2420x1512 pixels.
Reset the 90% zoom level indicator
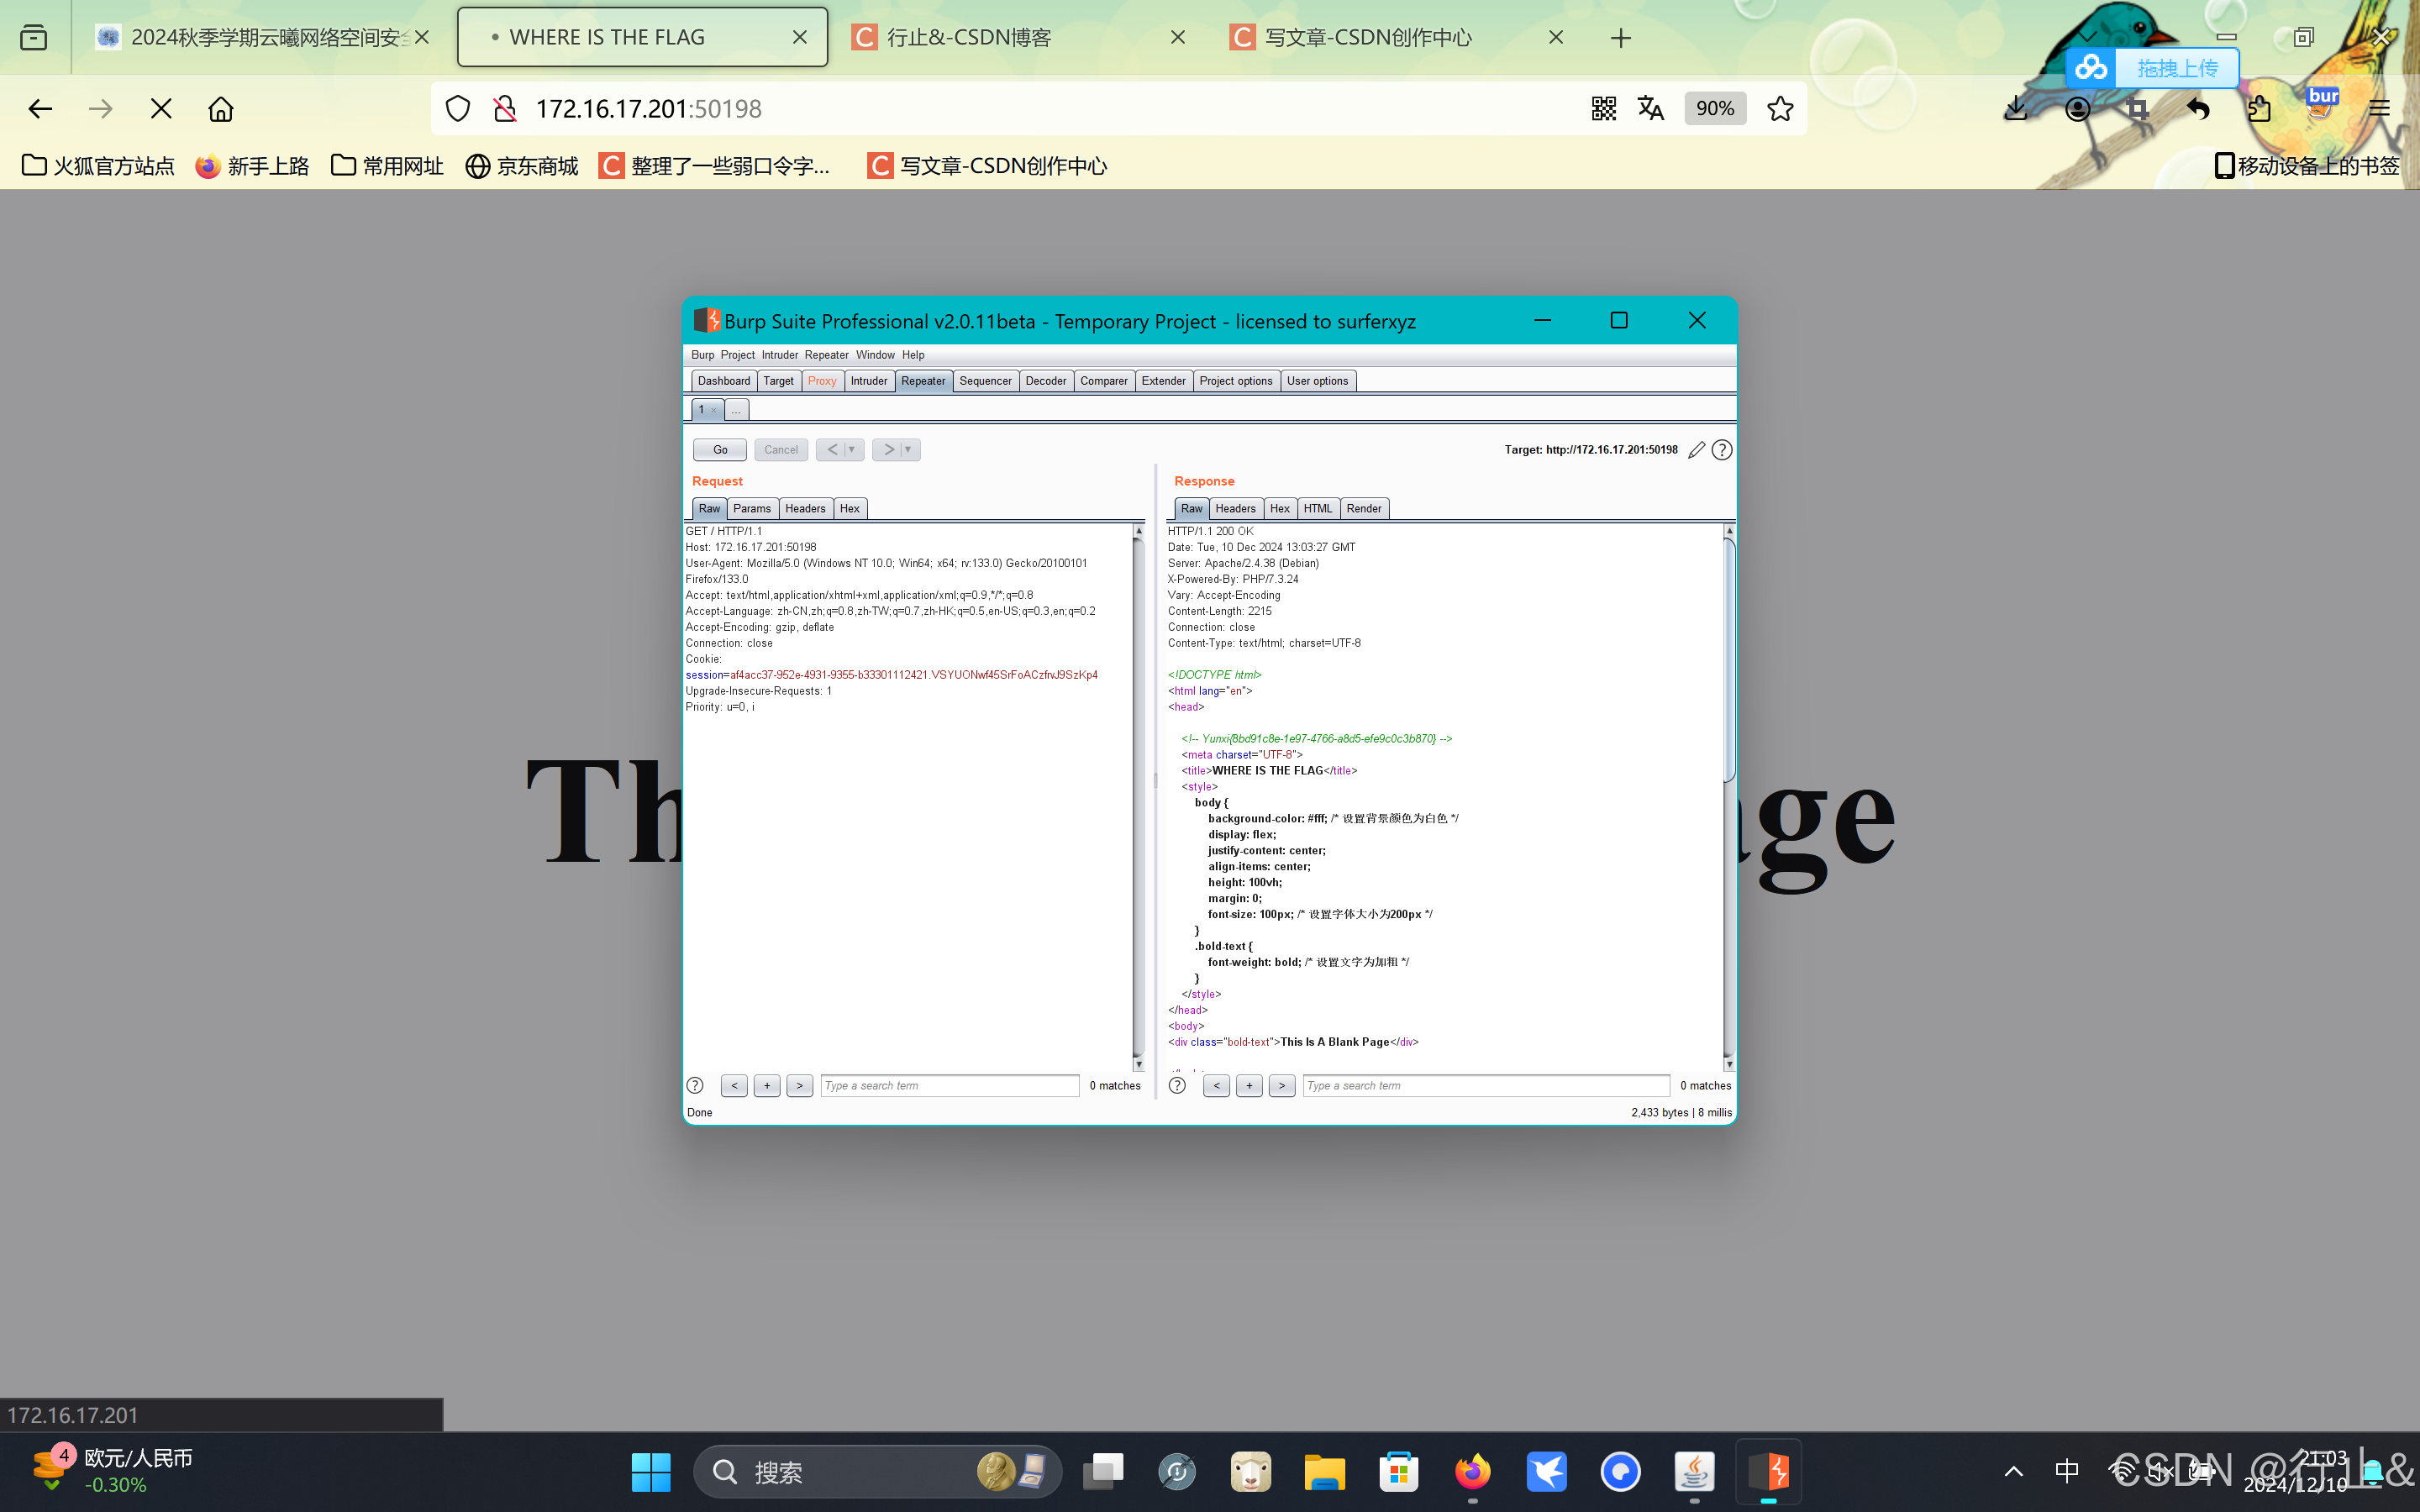(1715, 109)
